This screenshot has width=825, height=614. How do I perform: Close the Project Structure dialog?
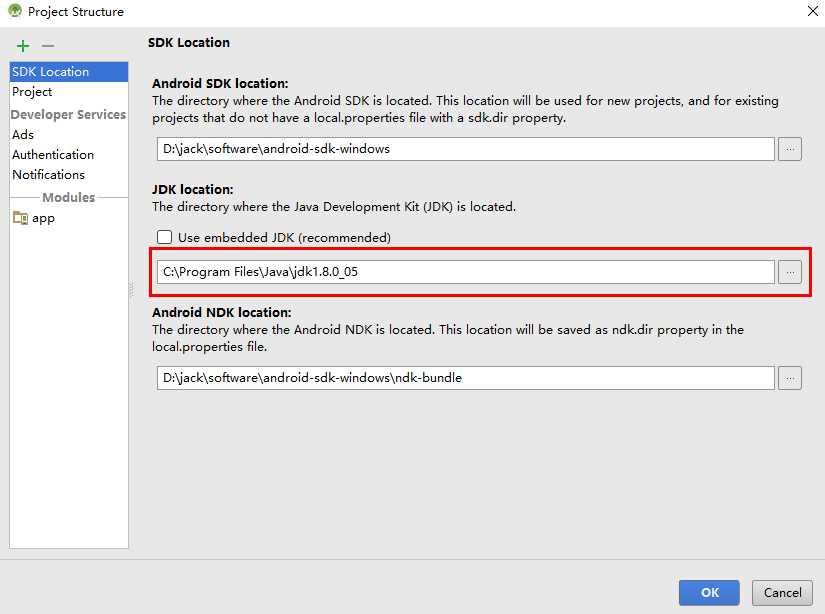[x=808, y=12]
